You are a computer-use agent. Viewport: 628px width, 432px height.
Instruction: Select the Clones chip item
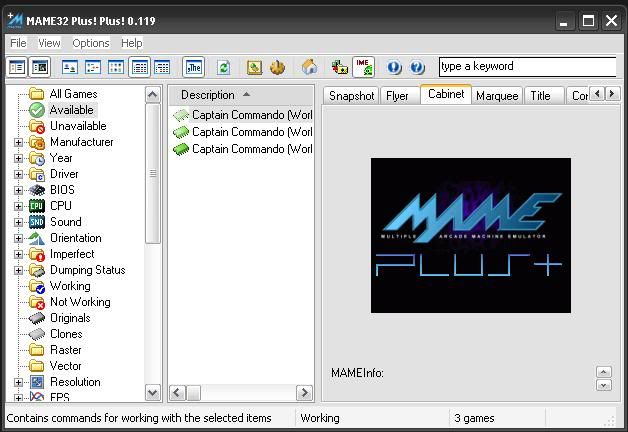point(56,334)
